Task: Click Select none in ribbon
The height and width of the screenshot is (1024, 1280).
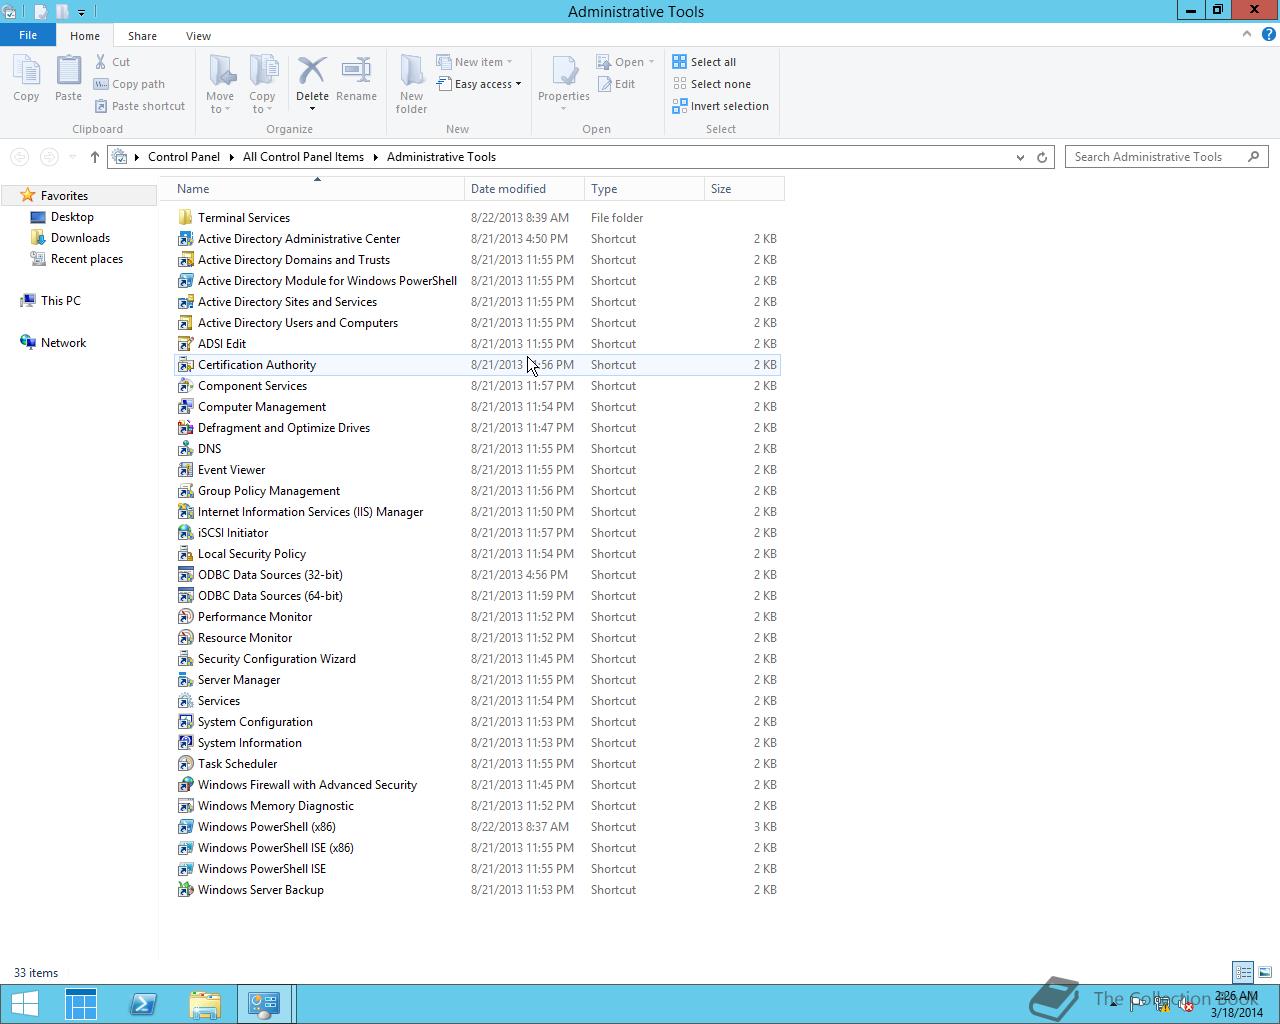Action: tap(711, 84)
